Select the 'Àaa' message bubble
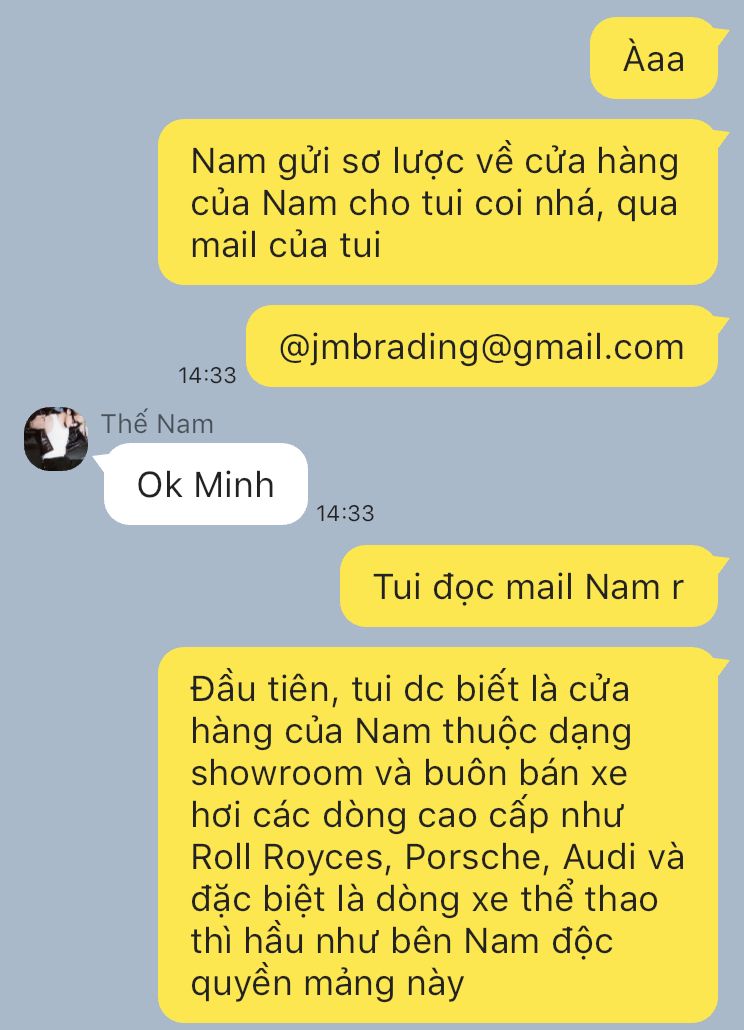The image size is (744, 1030). pyautogui.click(x=654, y=59)
